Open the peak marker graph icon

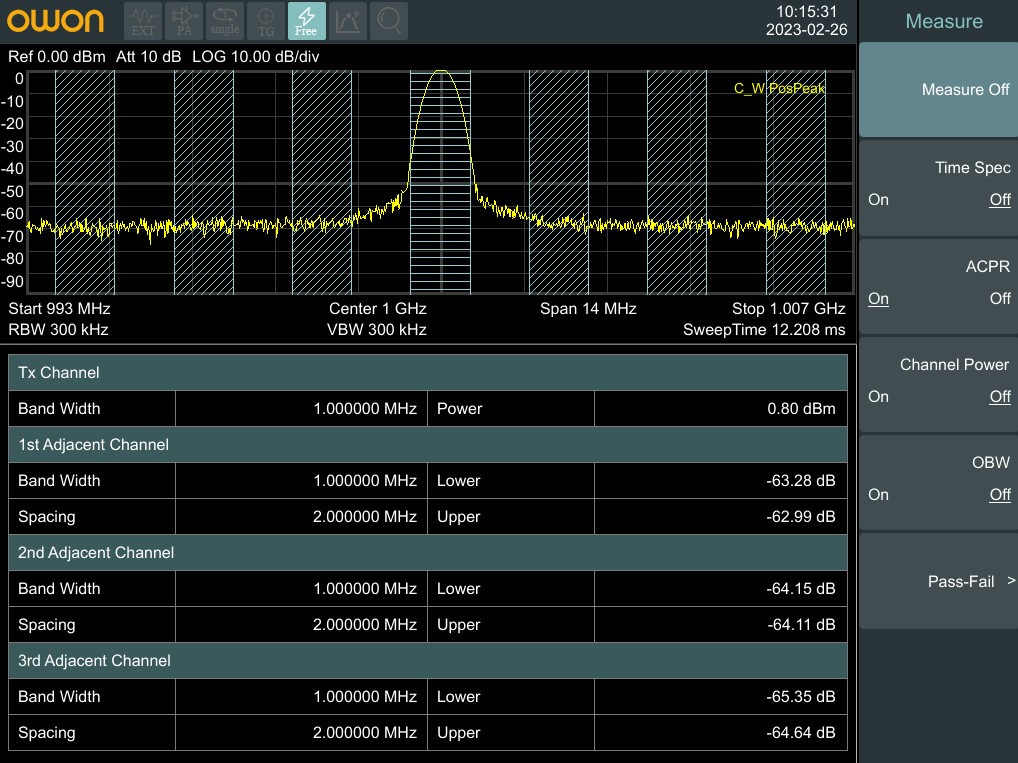[348, 20]
